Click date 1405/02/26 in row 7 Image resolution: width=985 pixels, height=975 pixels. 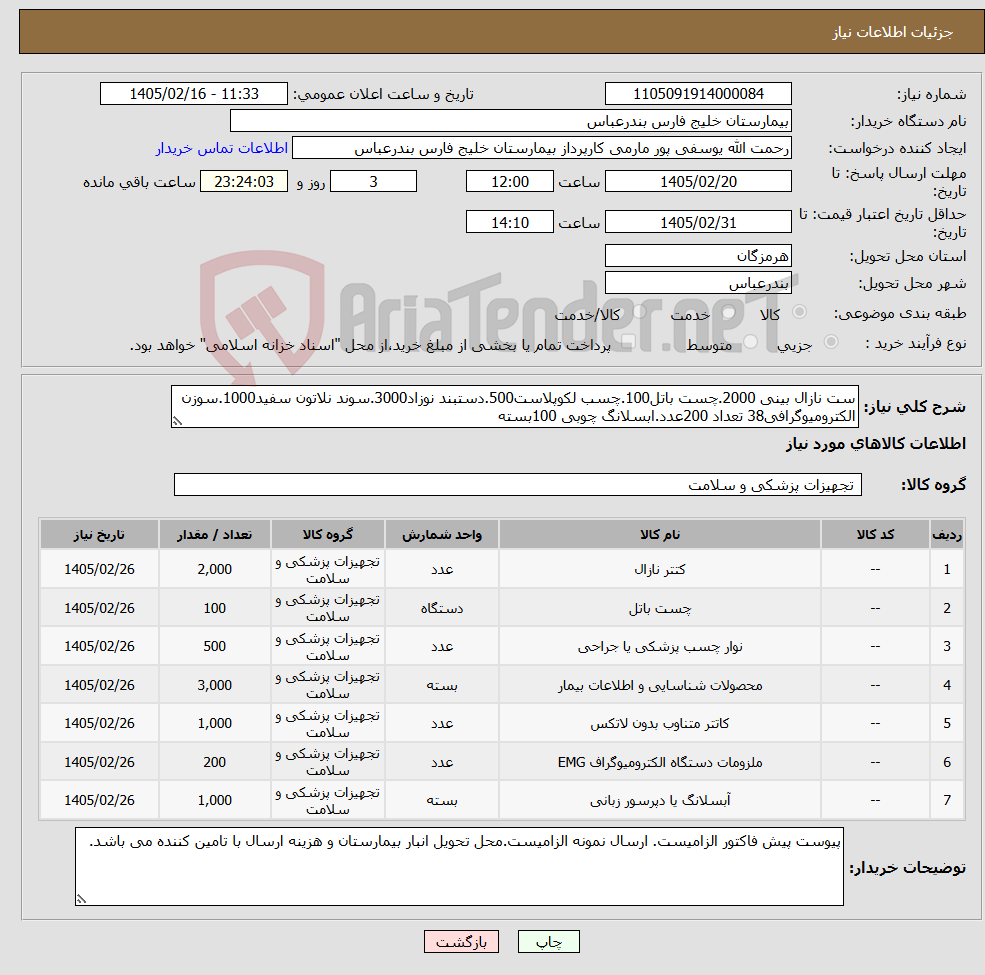coord(99,800)
